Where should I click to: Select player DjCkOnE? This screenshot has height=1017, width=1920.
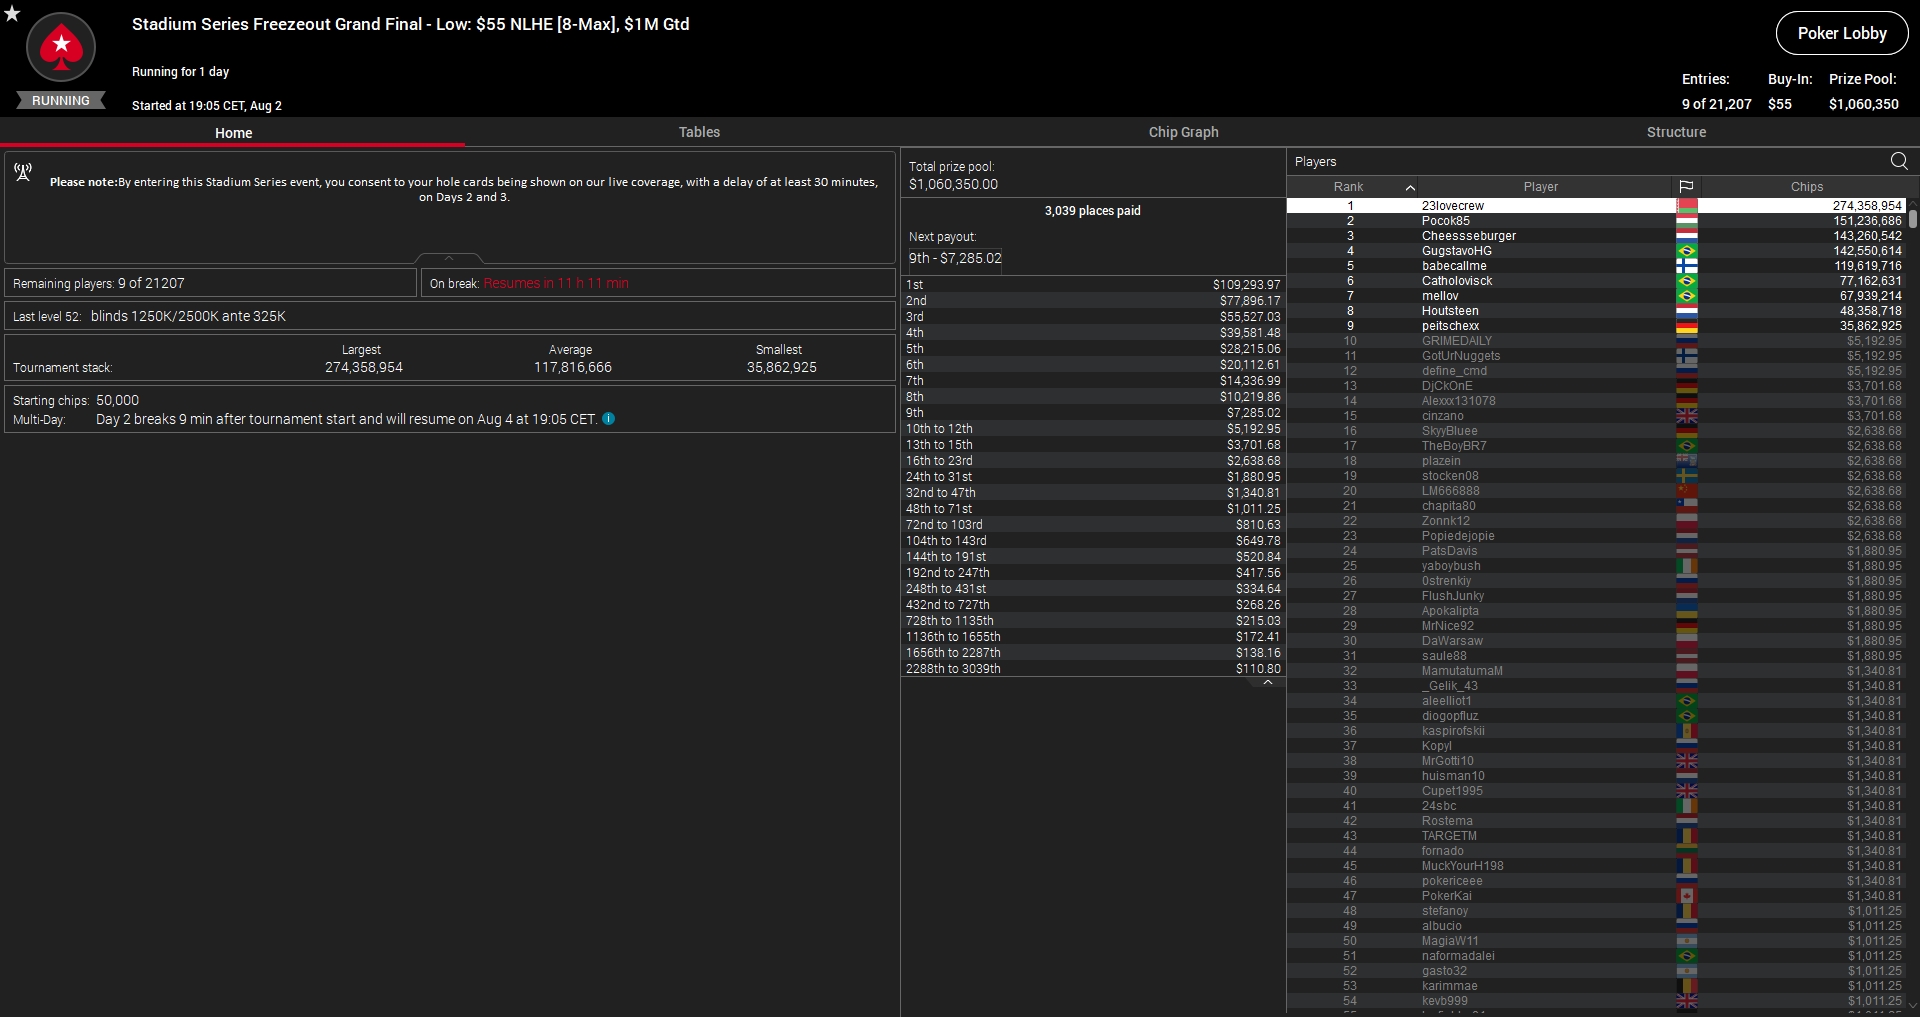click(1596, 386)
